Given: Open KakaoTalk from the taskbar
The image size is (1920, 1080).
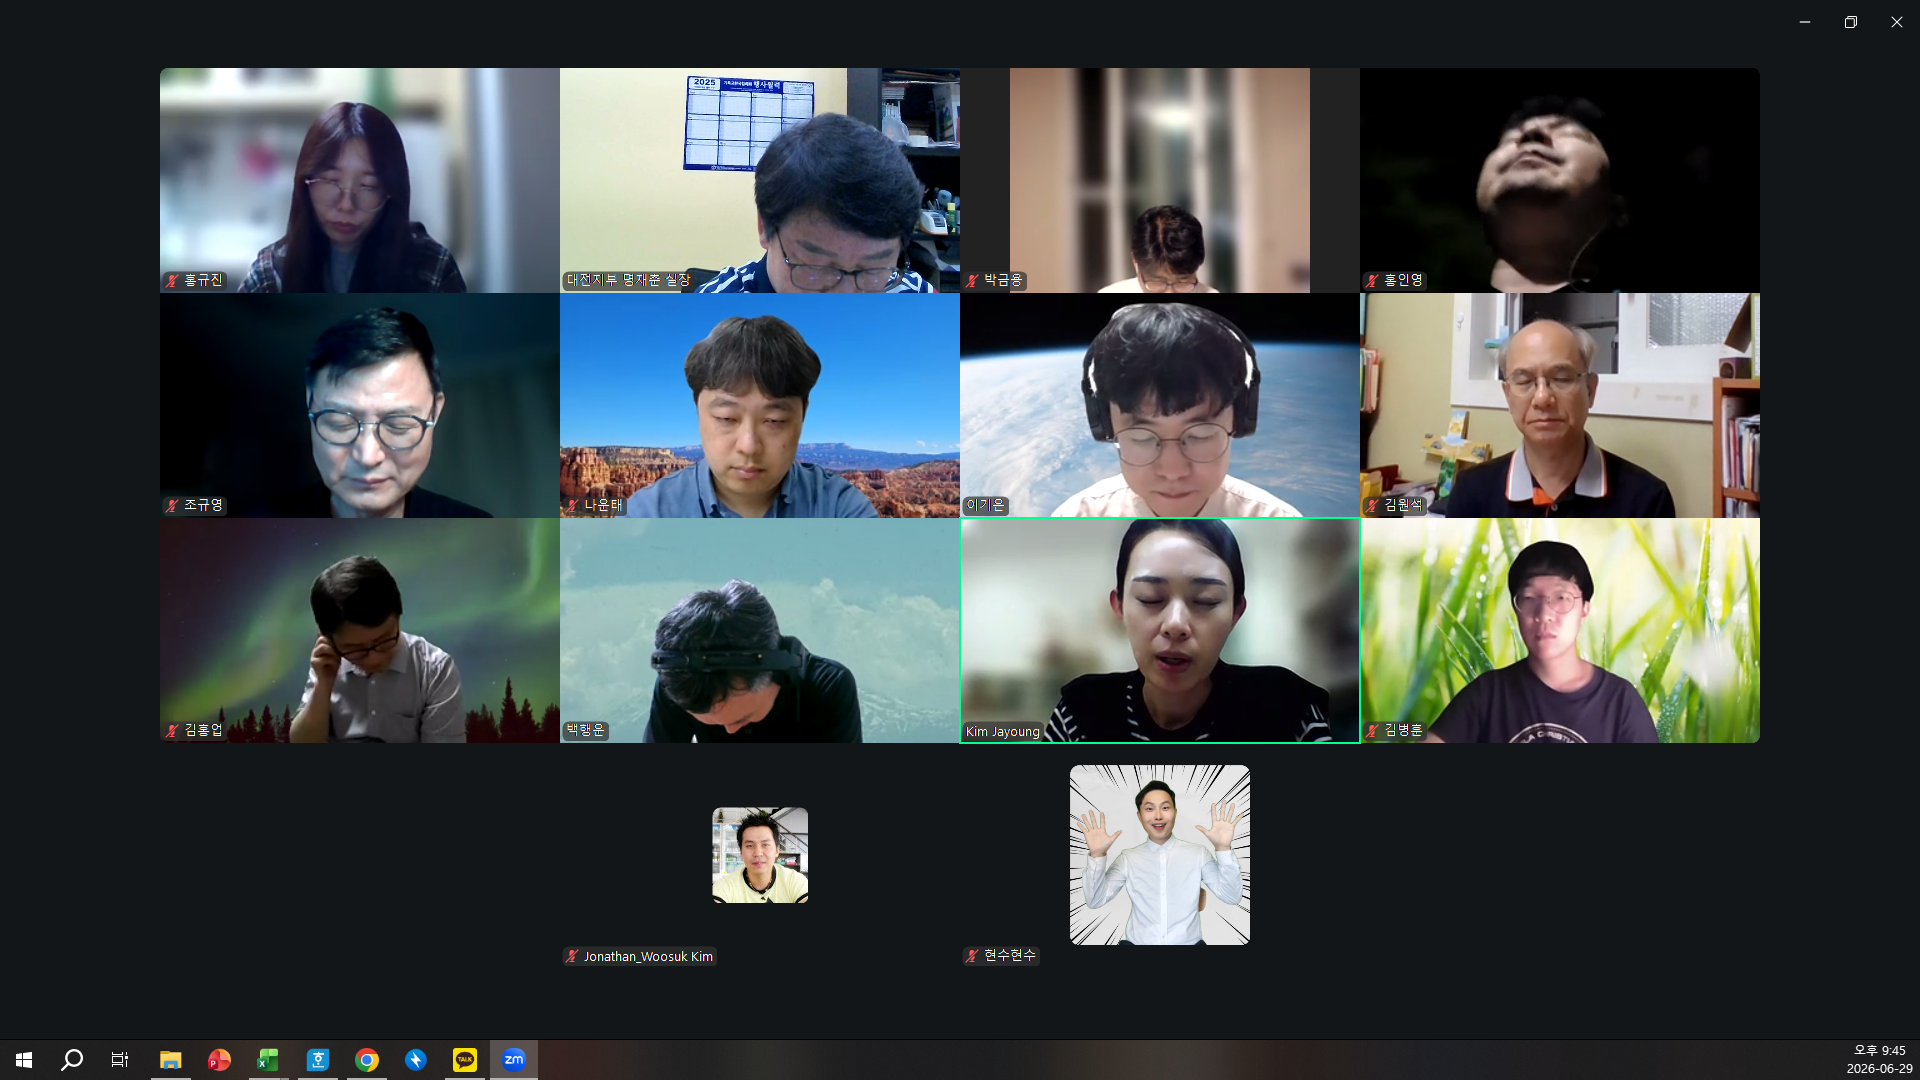Looking at the screenshot, I should [x=465, y=1060].
